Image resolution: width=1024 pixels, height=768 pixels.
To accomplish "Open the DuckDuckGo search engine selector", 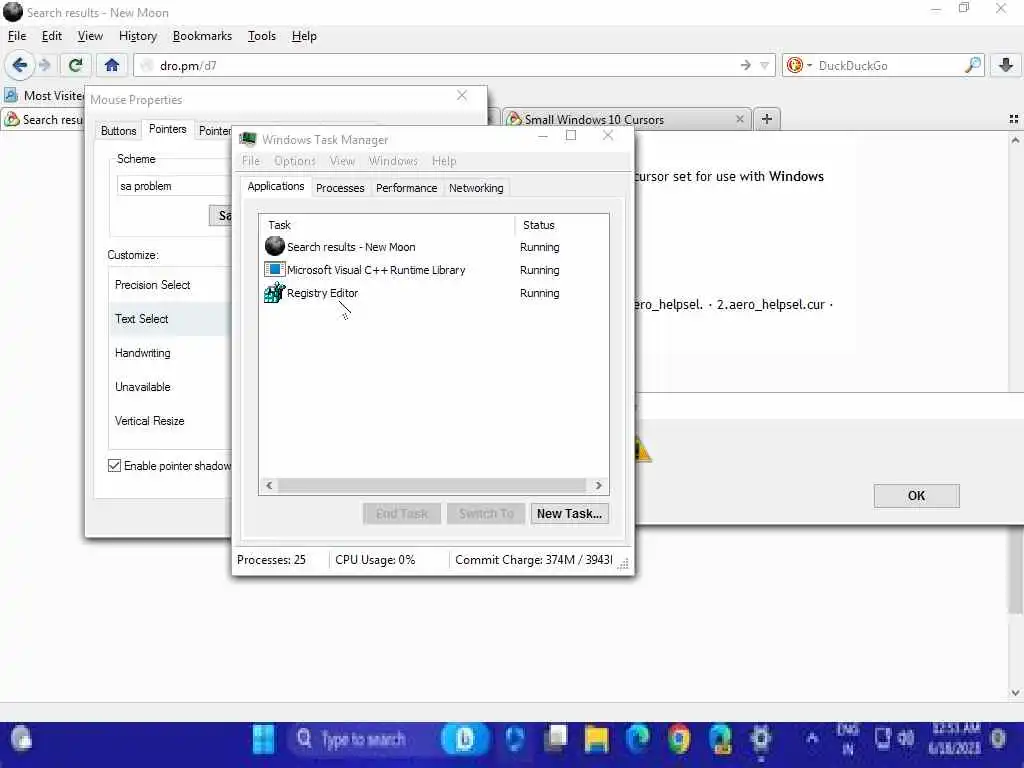I will (x=798, y=65).
